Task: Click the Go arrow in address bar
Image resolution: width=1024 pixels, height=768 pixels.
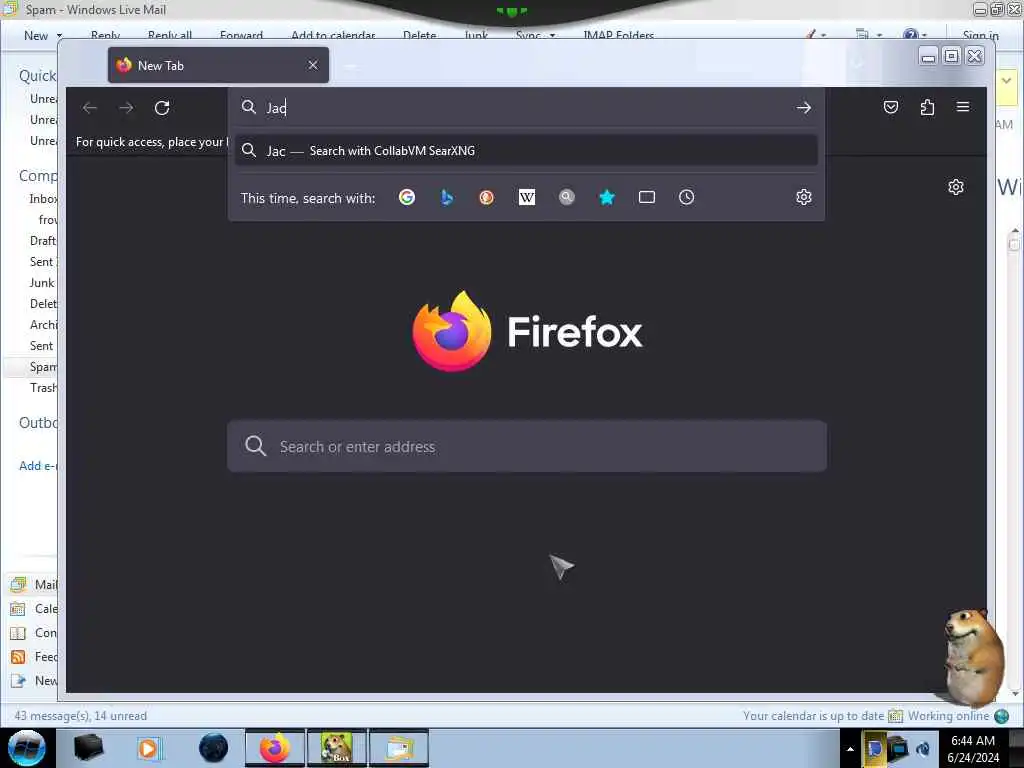Action: (x=804, y=108)
